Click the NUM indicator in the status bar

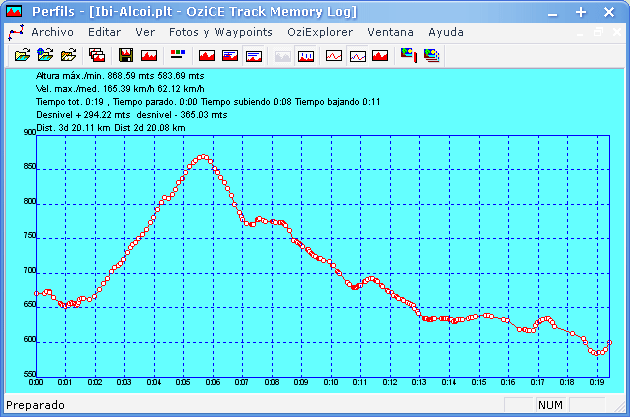[x=550, y=405]
